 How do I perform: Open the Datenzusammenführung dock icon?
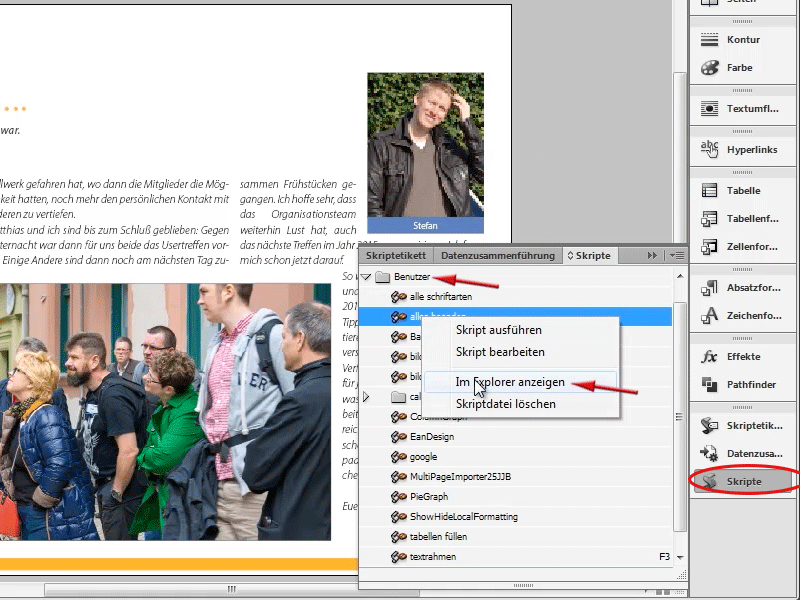[x=709, y=454]
